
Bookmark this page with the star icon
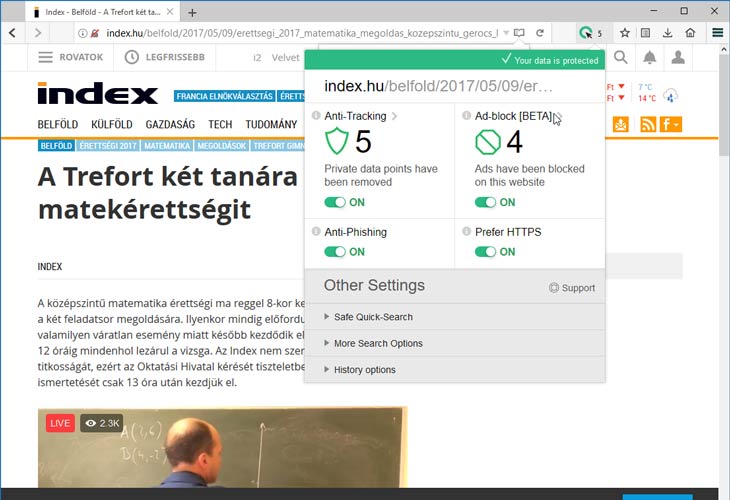pyautogui.click(x=625, y=33)
